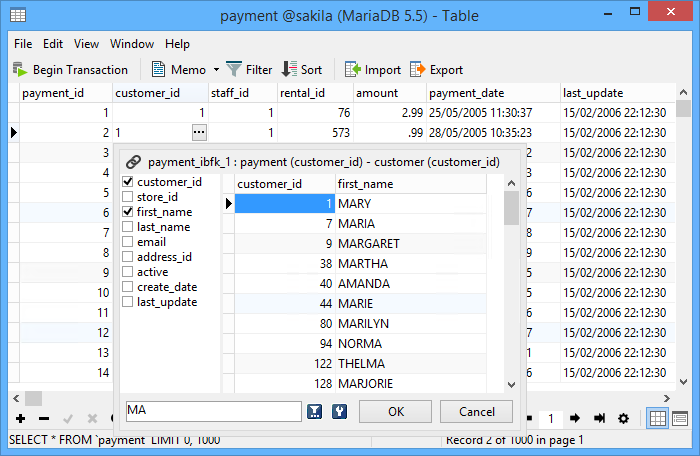Select the MARGARET row in popup
This screenshot has height=456, width=700.
point(361,243)
